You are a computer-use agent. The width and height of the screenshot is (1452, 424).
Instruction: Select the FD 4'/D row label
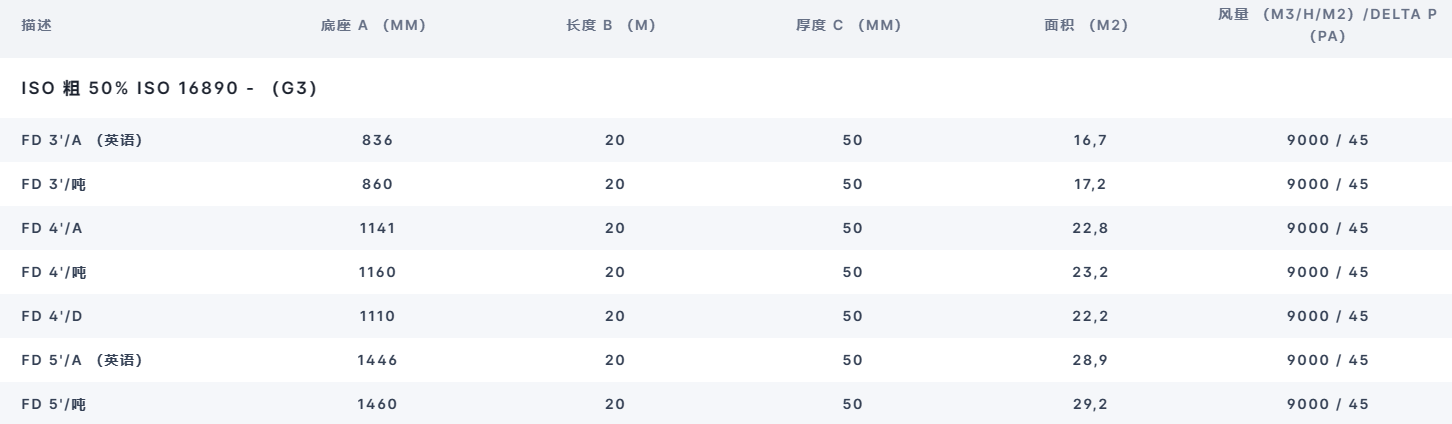[52, 316]
